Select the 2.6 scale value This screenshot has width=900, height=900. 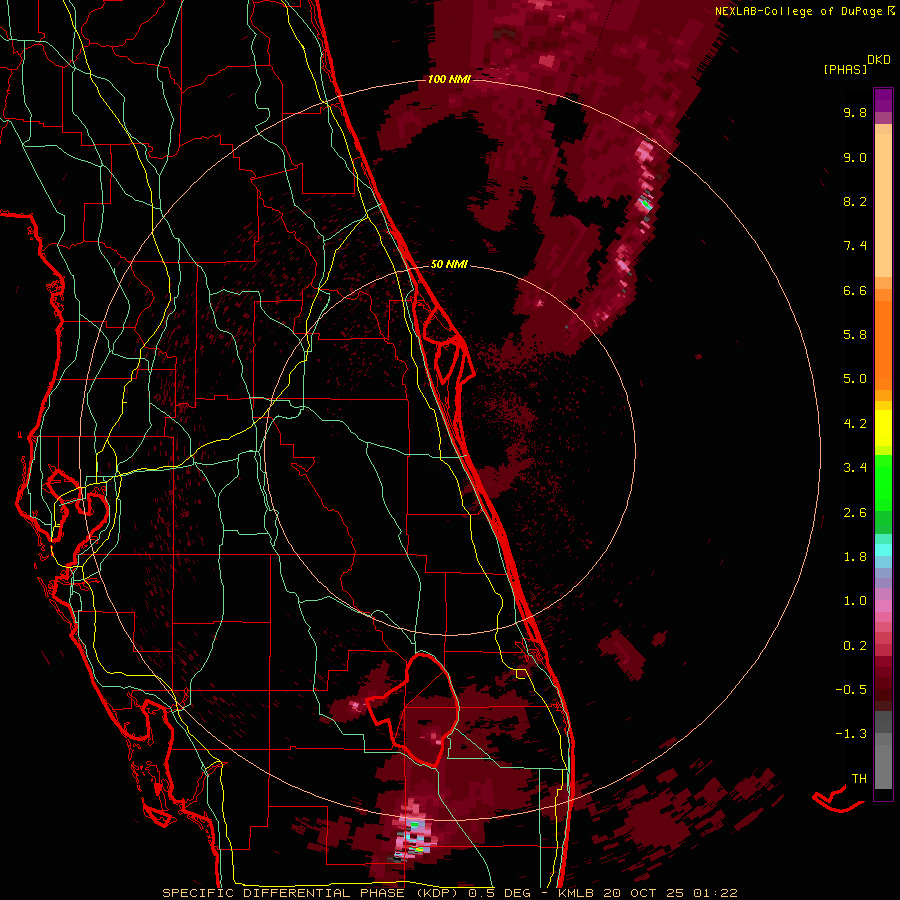click(855, 513)
